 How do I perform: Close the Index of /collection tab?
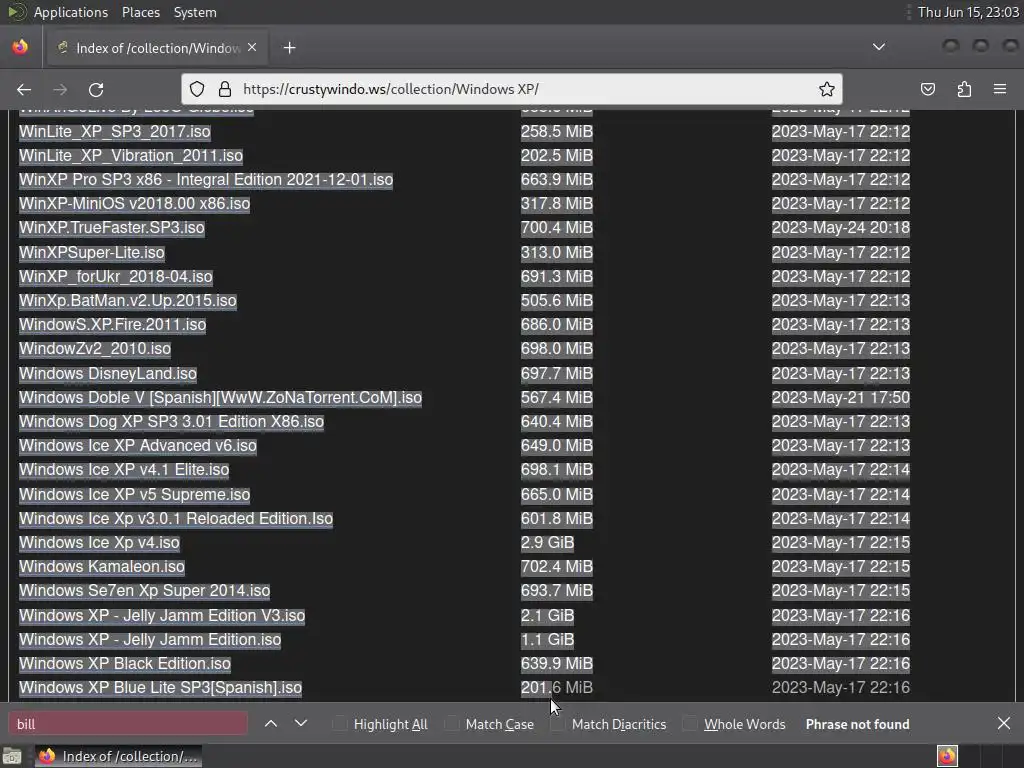pos(252,48)
